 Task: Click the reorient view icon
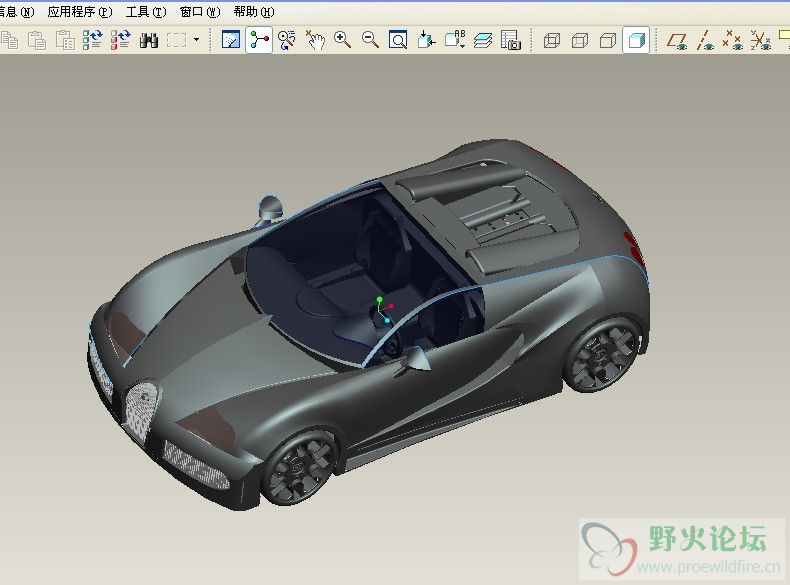(x=427, y=40)
